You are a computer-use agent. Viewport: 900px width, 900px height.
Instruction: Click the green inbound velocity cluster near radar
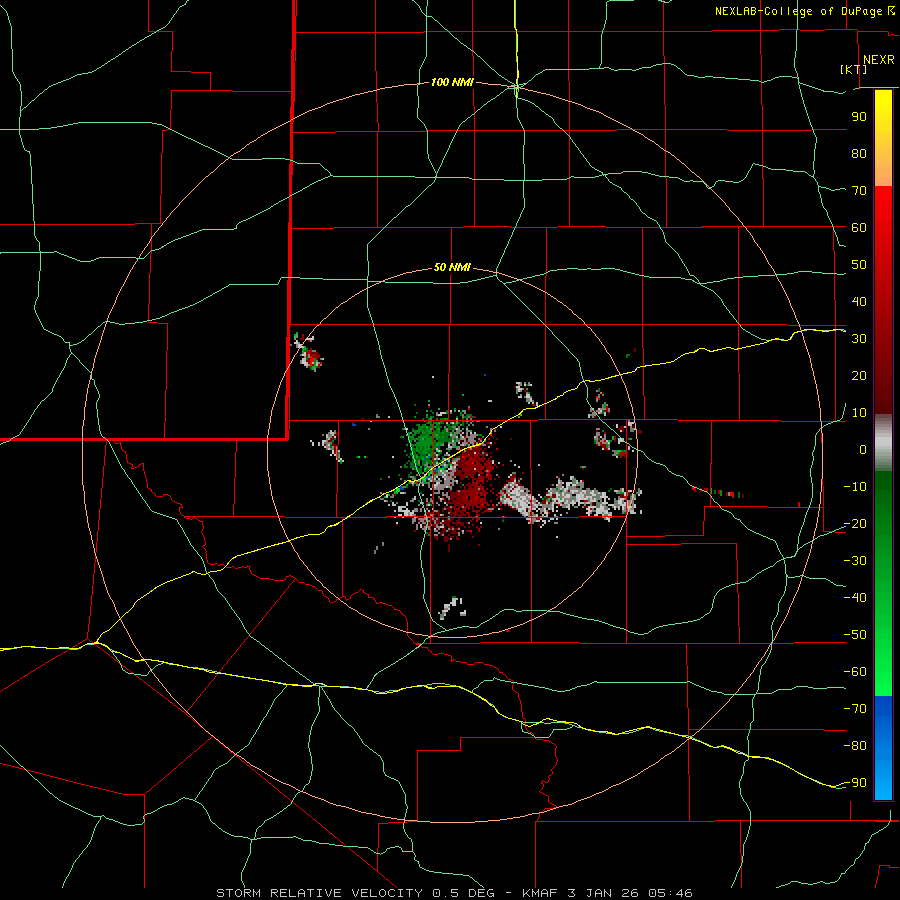[428, 443]
